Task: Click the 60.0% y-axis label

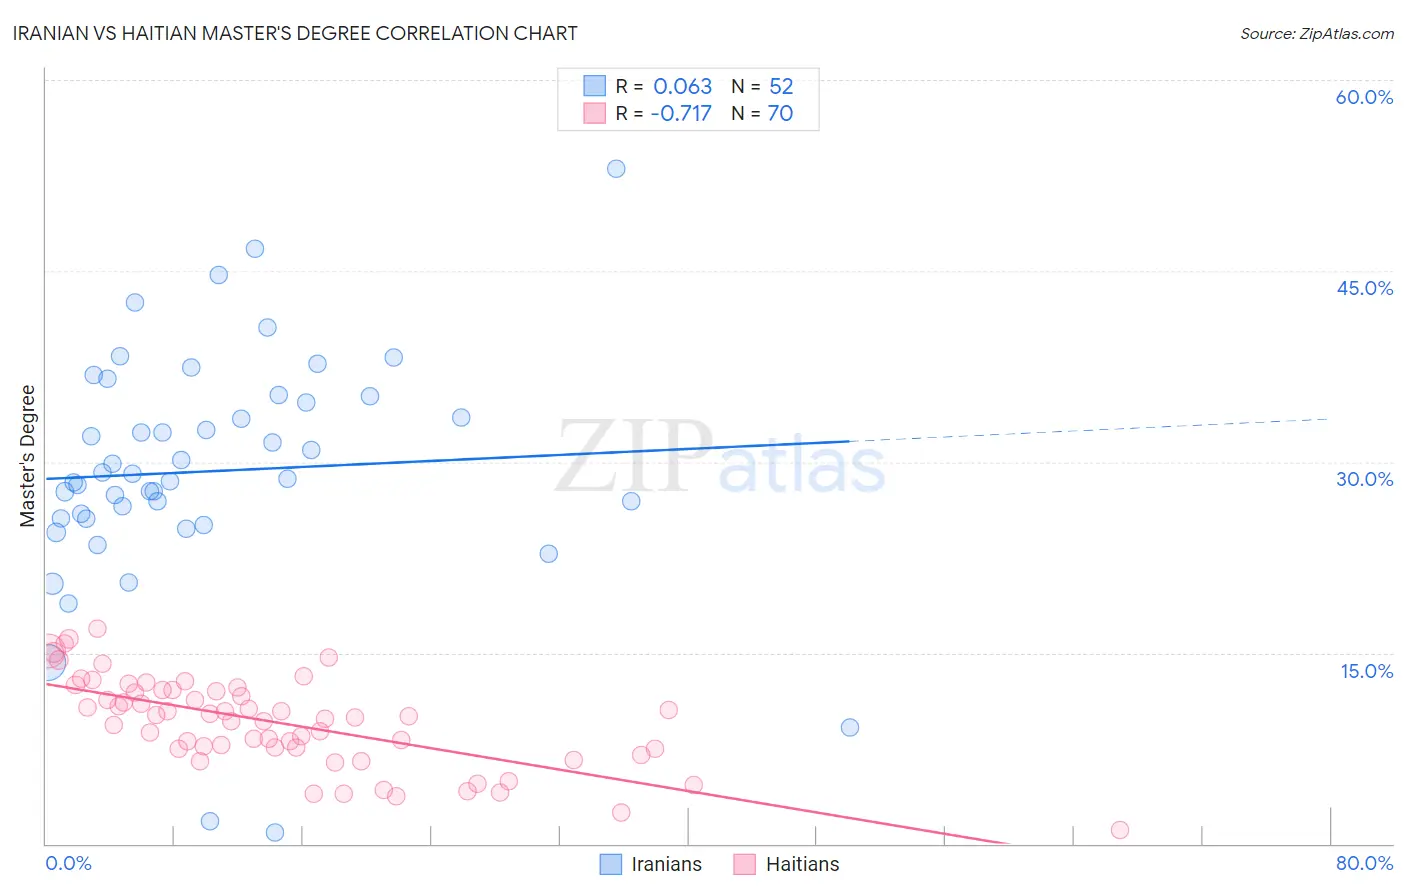Action: (x=1364, y=97)
